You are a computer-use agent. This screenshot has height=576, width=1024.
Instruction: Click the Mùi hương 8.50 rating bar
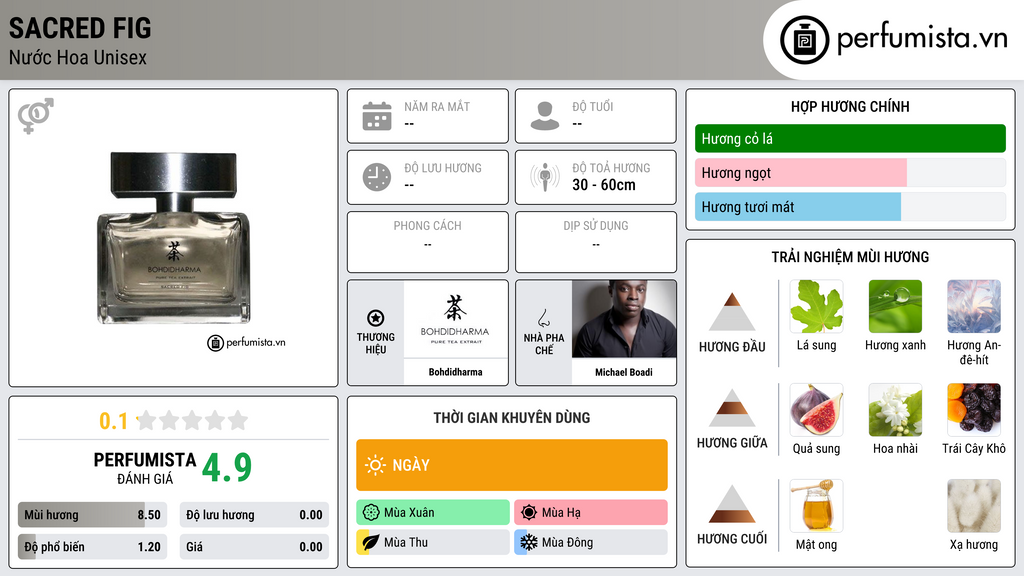[x=92, y=515]
